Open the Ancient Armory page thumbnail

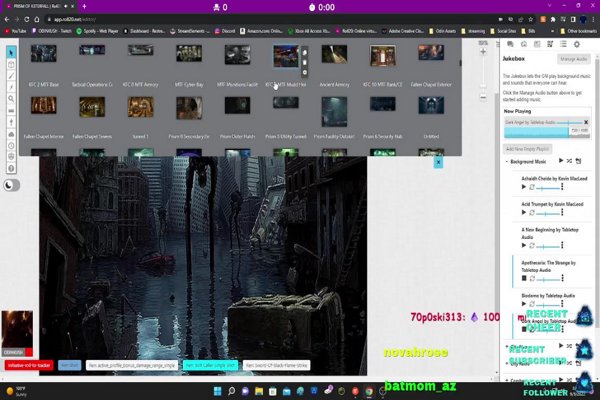334,54
